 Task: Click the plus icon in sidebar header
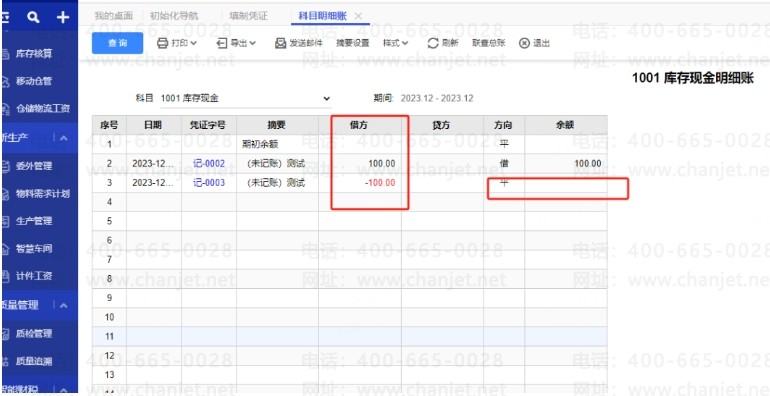(x=63, y=18)
